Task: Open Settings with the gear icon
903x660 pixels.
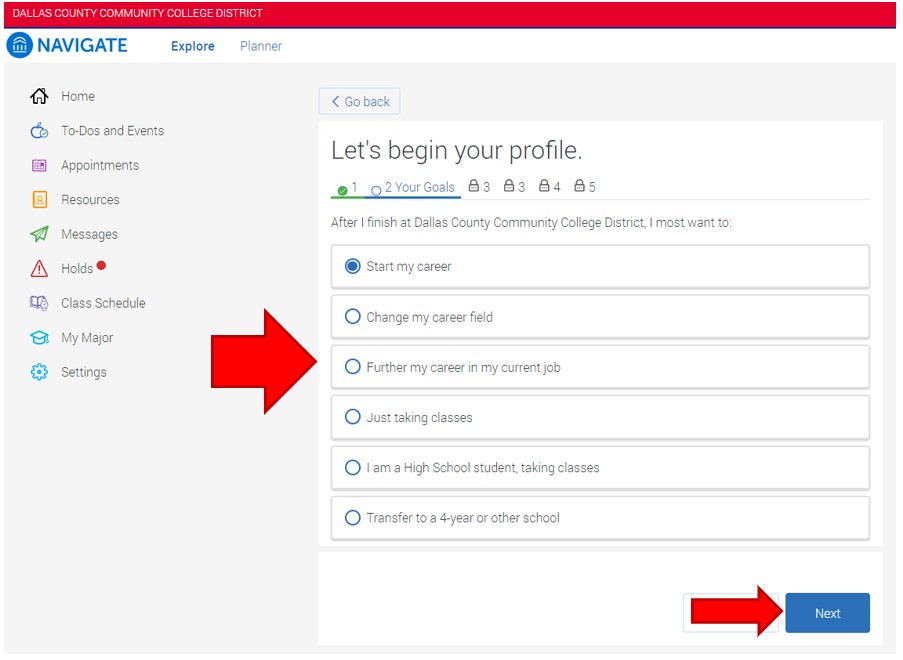Action: 37,372
